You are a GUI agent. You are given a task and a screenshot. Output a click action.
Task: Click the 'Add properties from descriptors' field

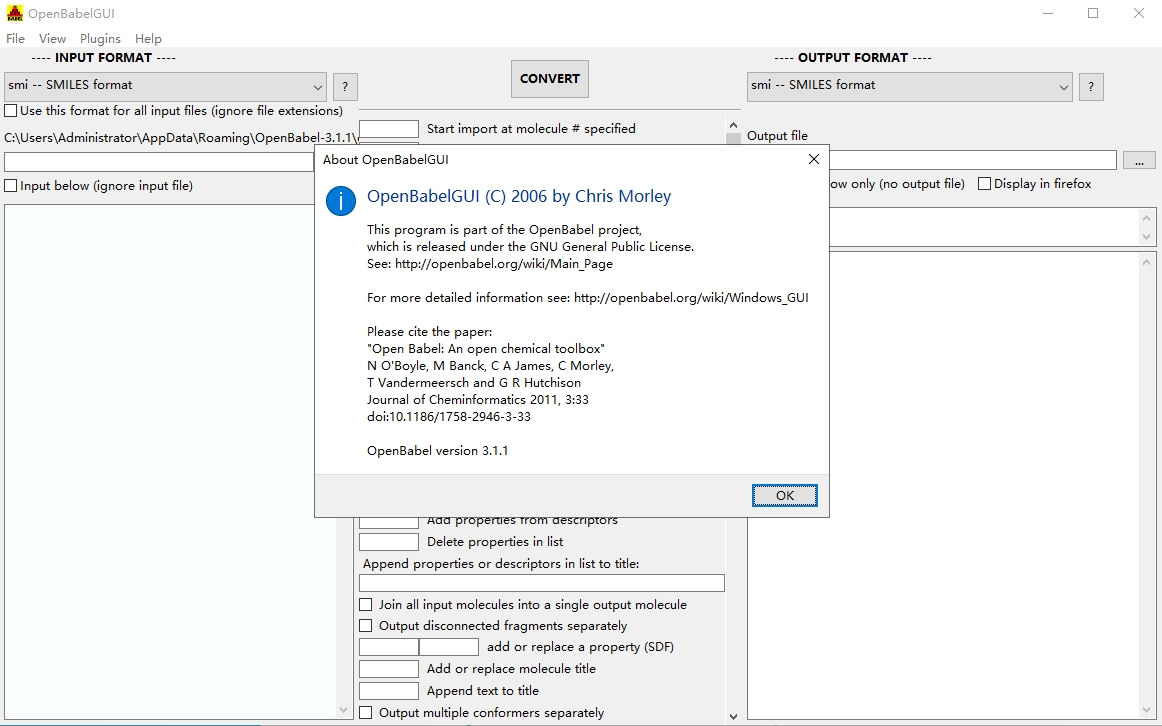pos(389,522)
